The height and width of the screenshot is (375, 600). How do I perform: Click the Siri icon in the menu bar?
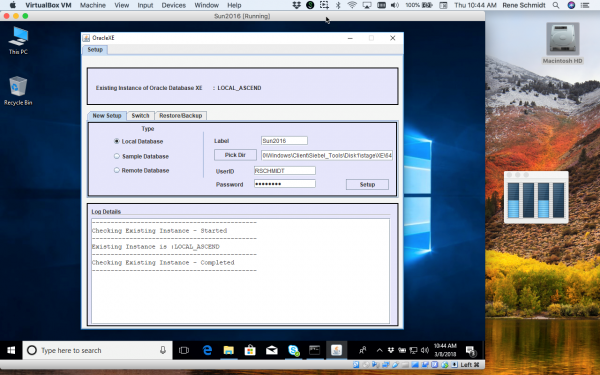coord(571,5)
